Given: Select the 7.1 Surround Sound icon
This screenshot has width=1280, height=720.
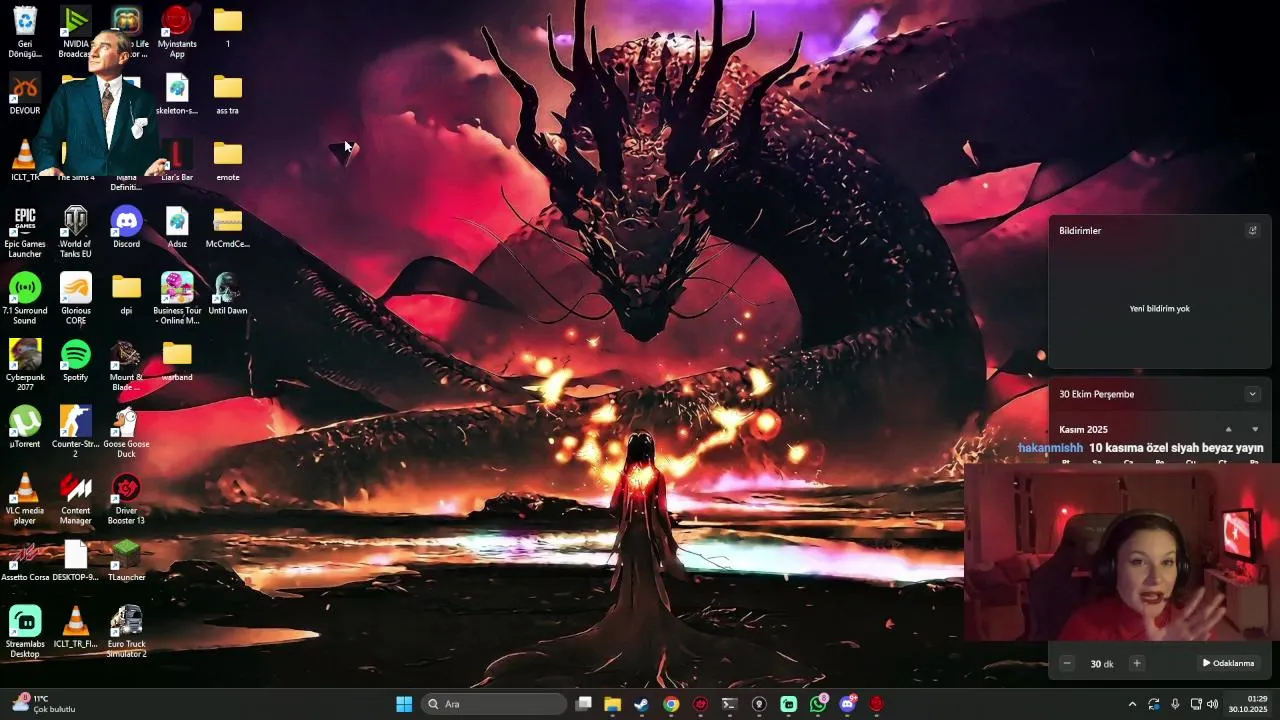Looking at the screenshot, I should 25,298.
